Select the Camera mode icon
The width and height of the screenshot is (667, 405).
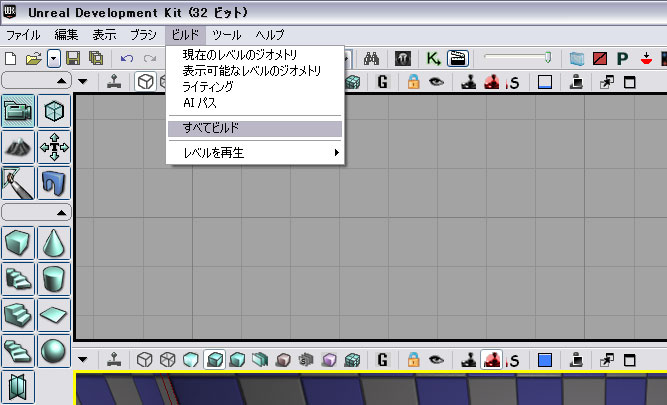[18, 111]
